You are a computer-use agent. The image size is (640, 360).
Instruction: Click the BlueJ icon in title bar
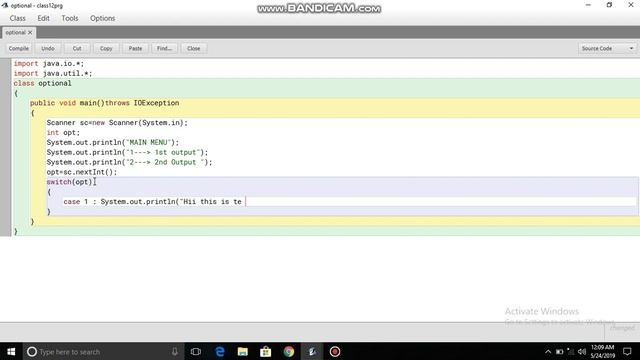[x=5, y=5]
